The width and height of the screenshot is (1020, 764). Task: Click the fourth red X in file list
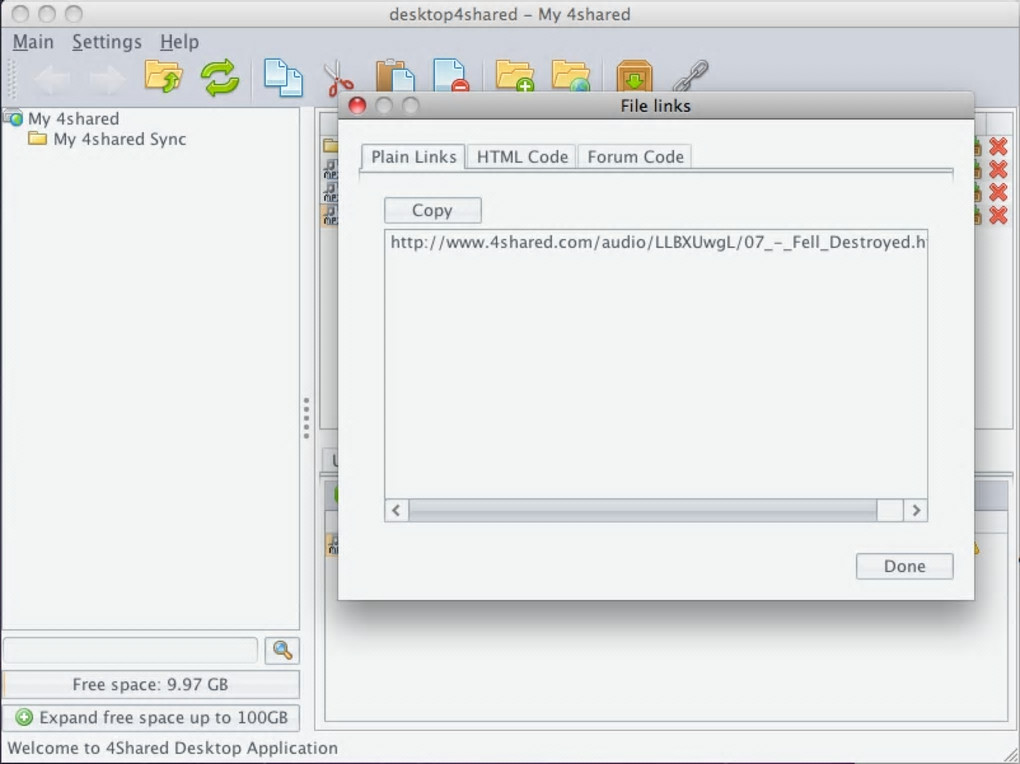click(x=999, y=215)
